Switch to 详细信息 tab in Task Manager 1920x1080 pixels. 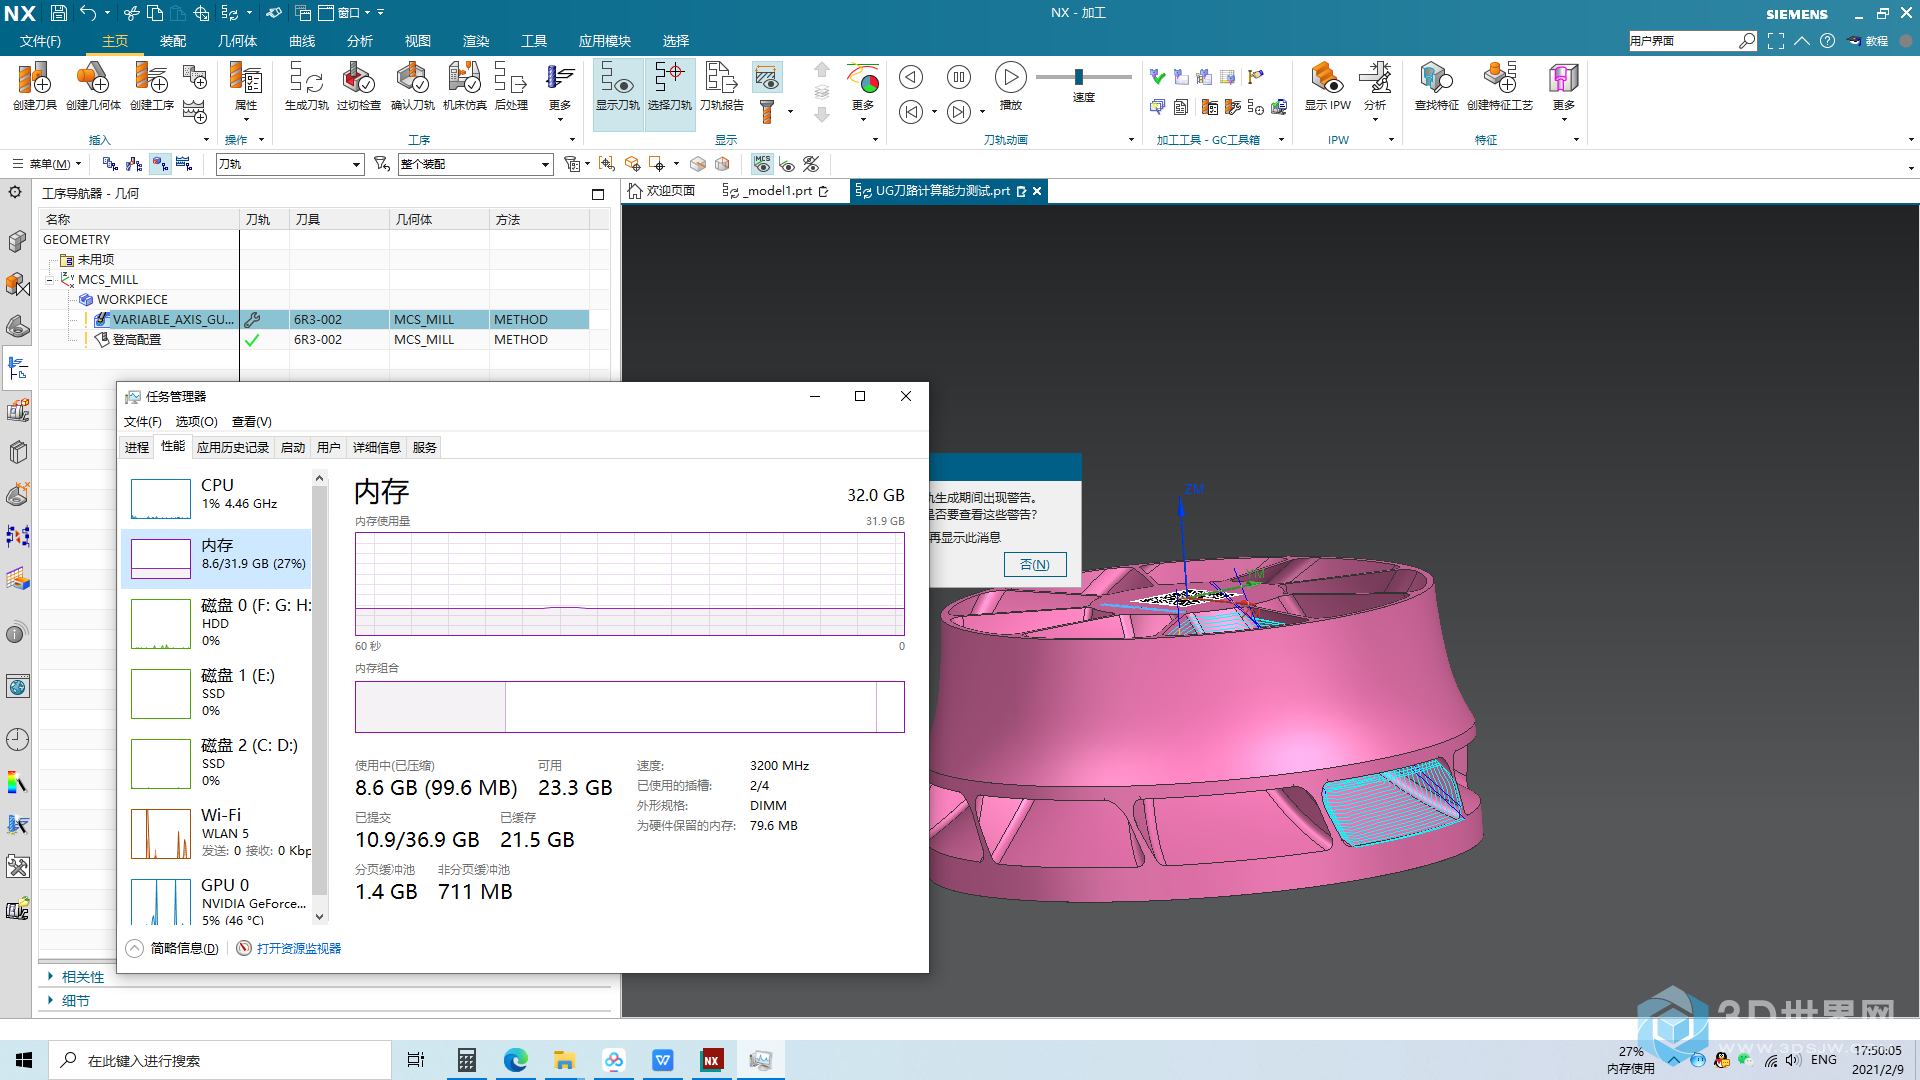[377, 448]
